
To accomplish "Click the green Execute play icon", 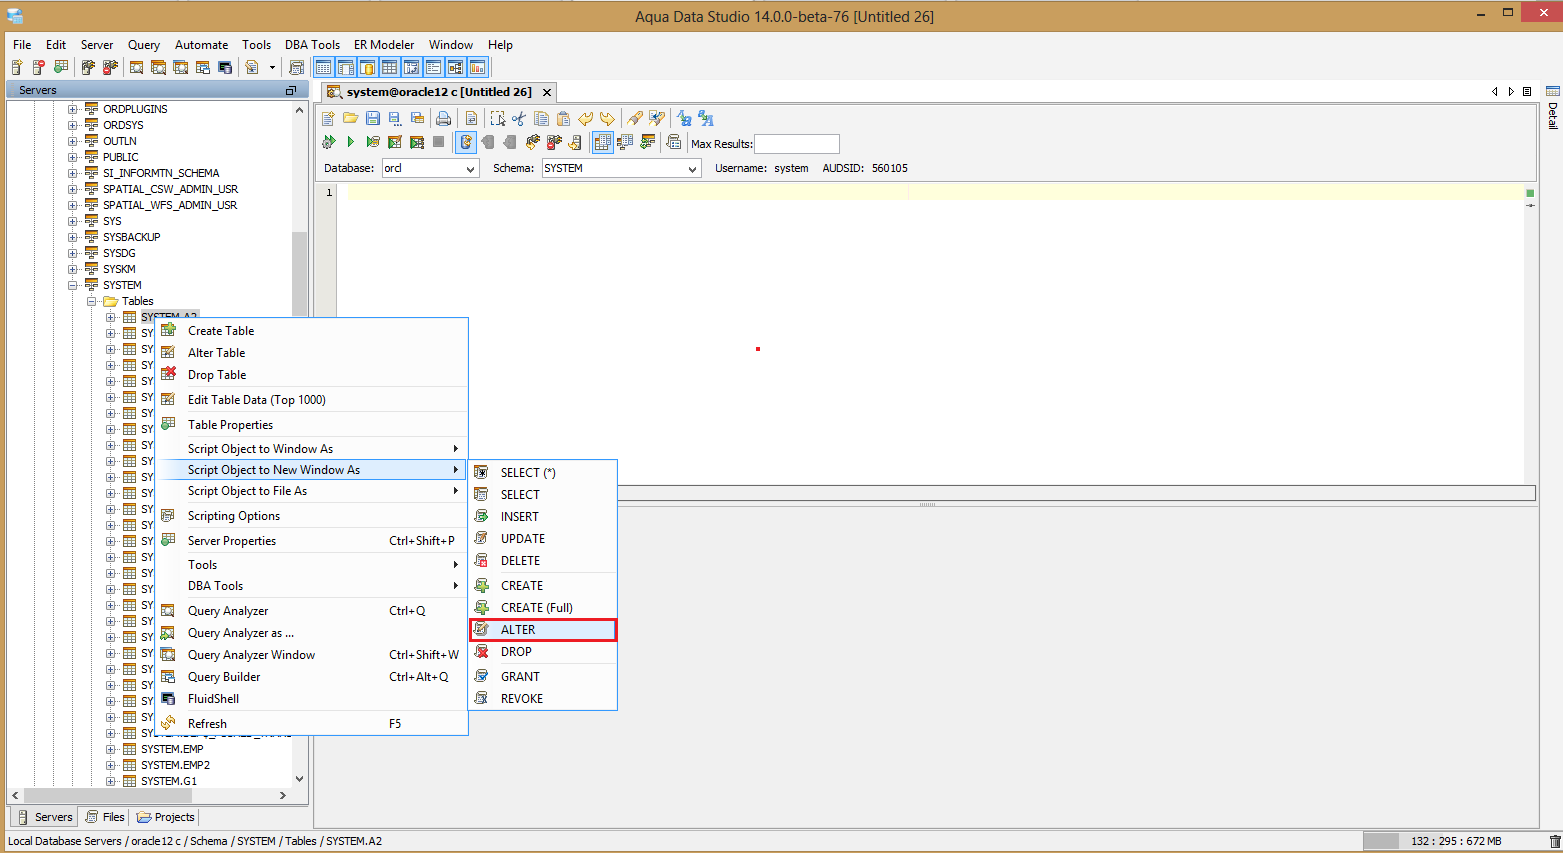I will click(350, 142).
